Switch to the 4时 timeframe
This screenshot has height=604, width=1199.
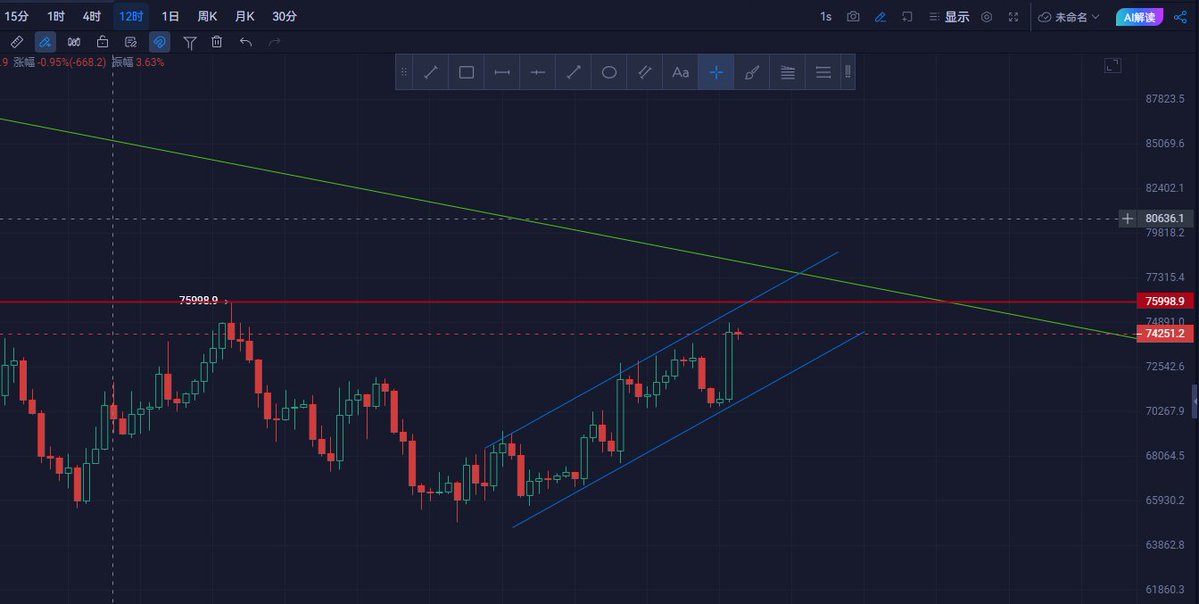[92, 16]
